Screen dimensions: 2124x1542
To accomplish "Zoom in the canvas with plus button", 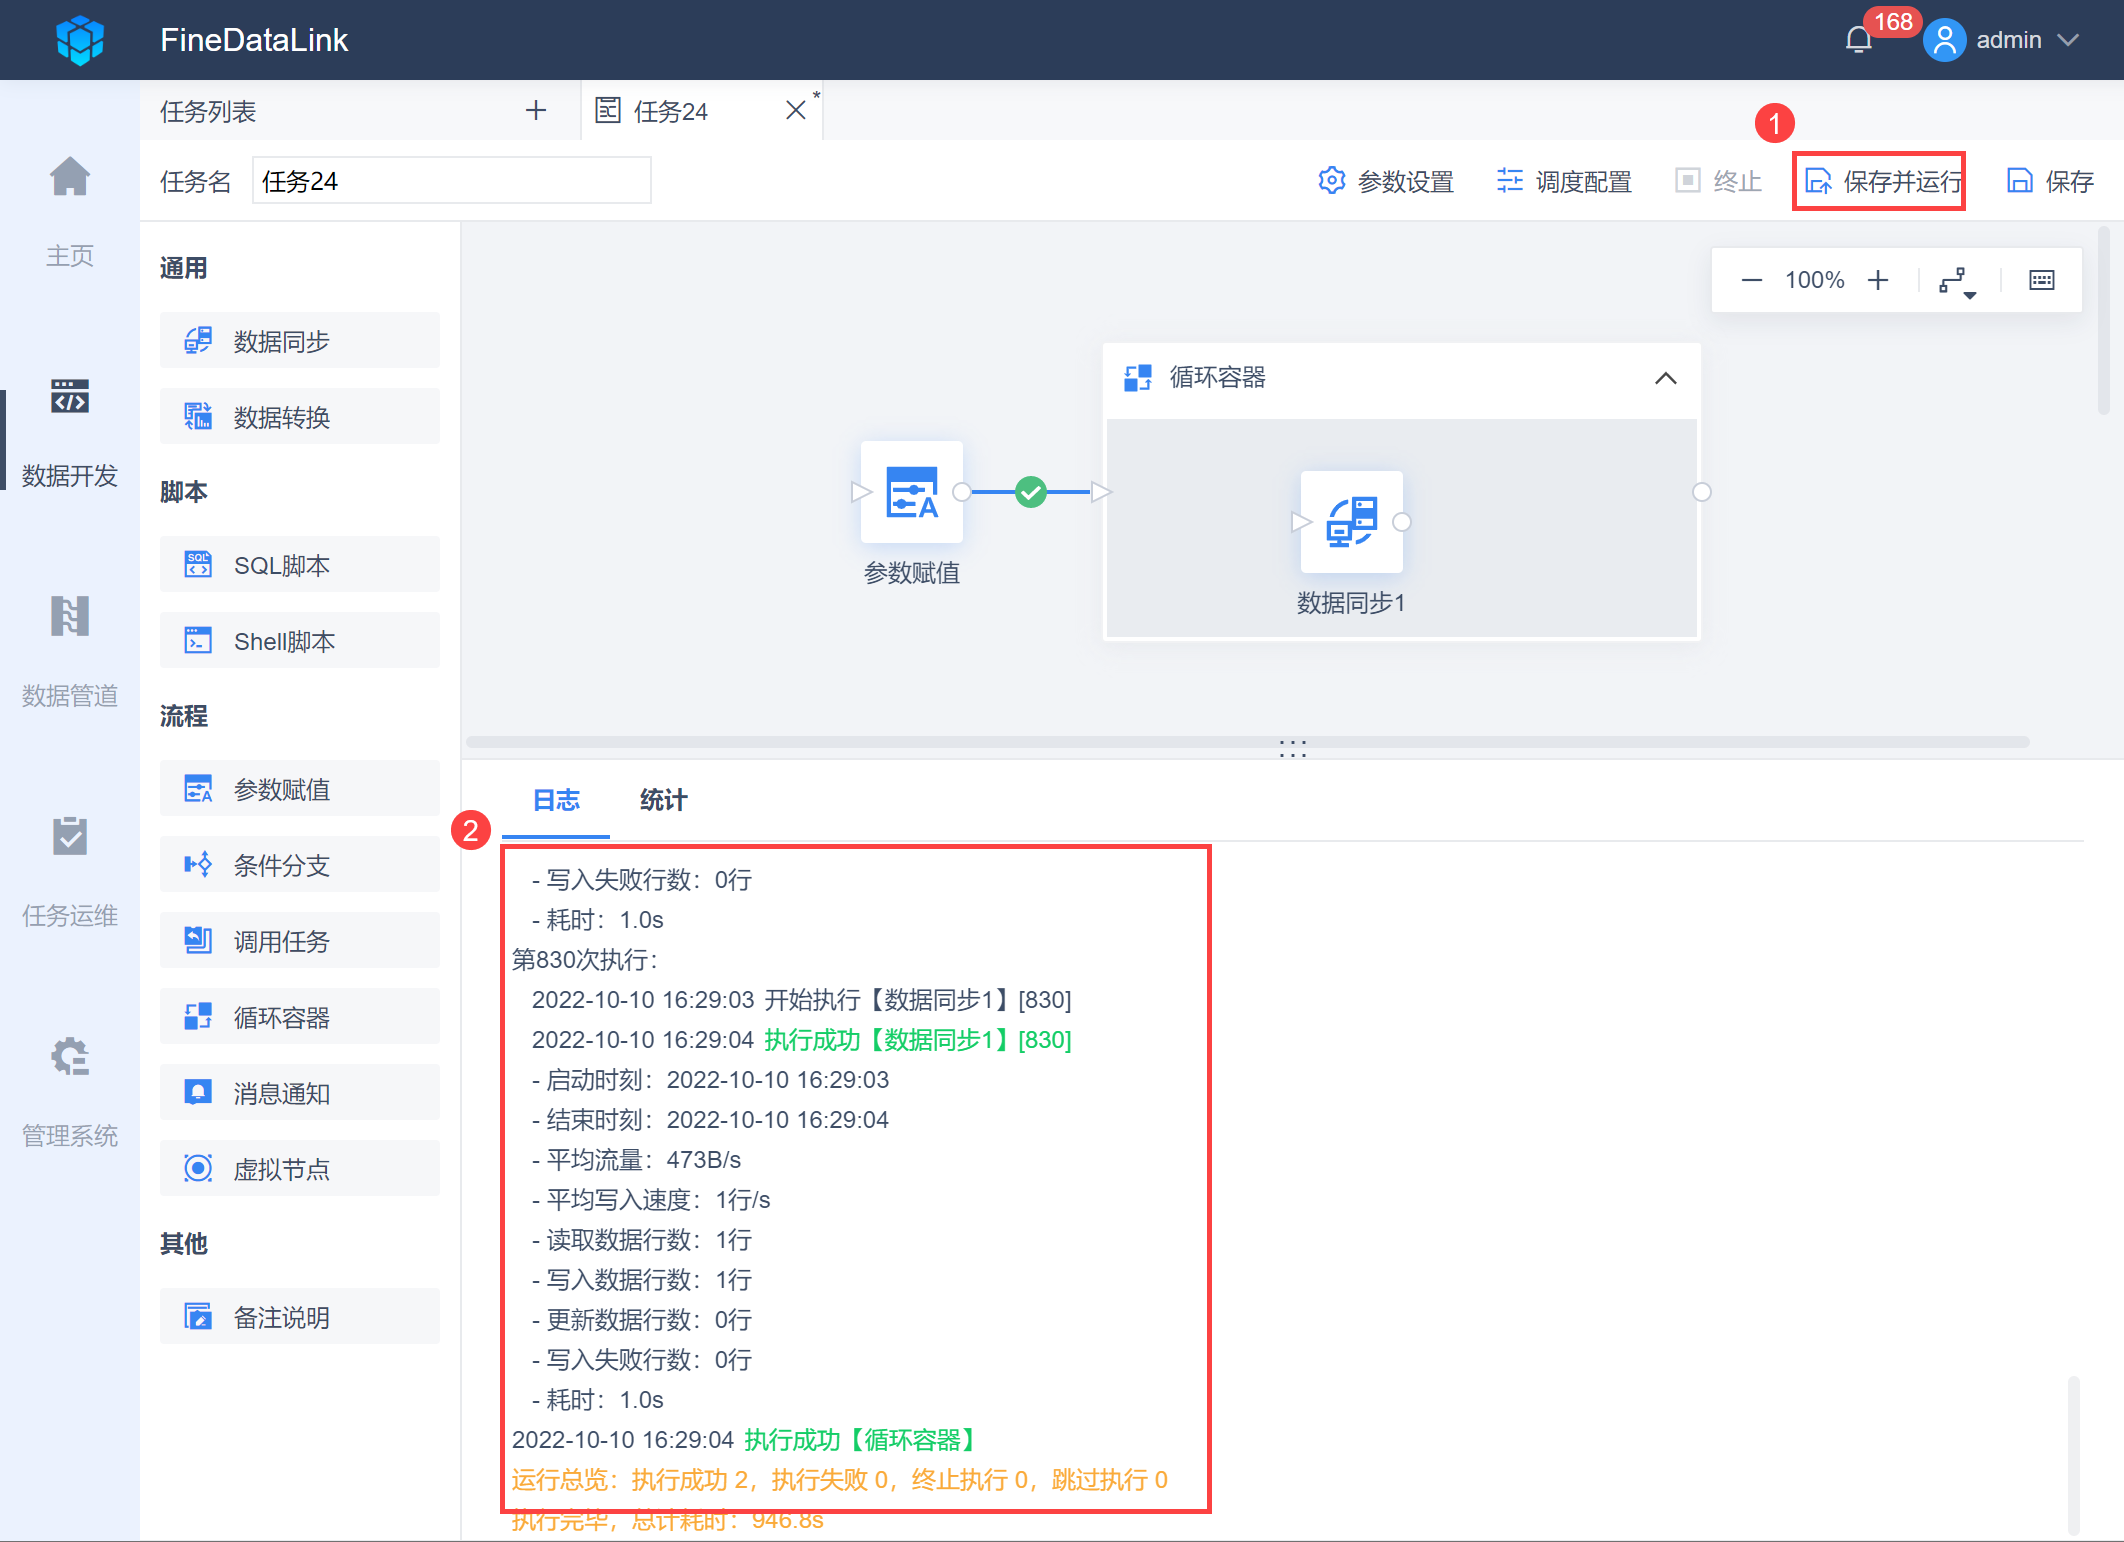I will pyautogui.click(x=1878, y=280).
